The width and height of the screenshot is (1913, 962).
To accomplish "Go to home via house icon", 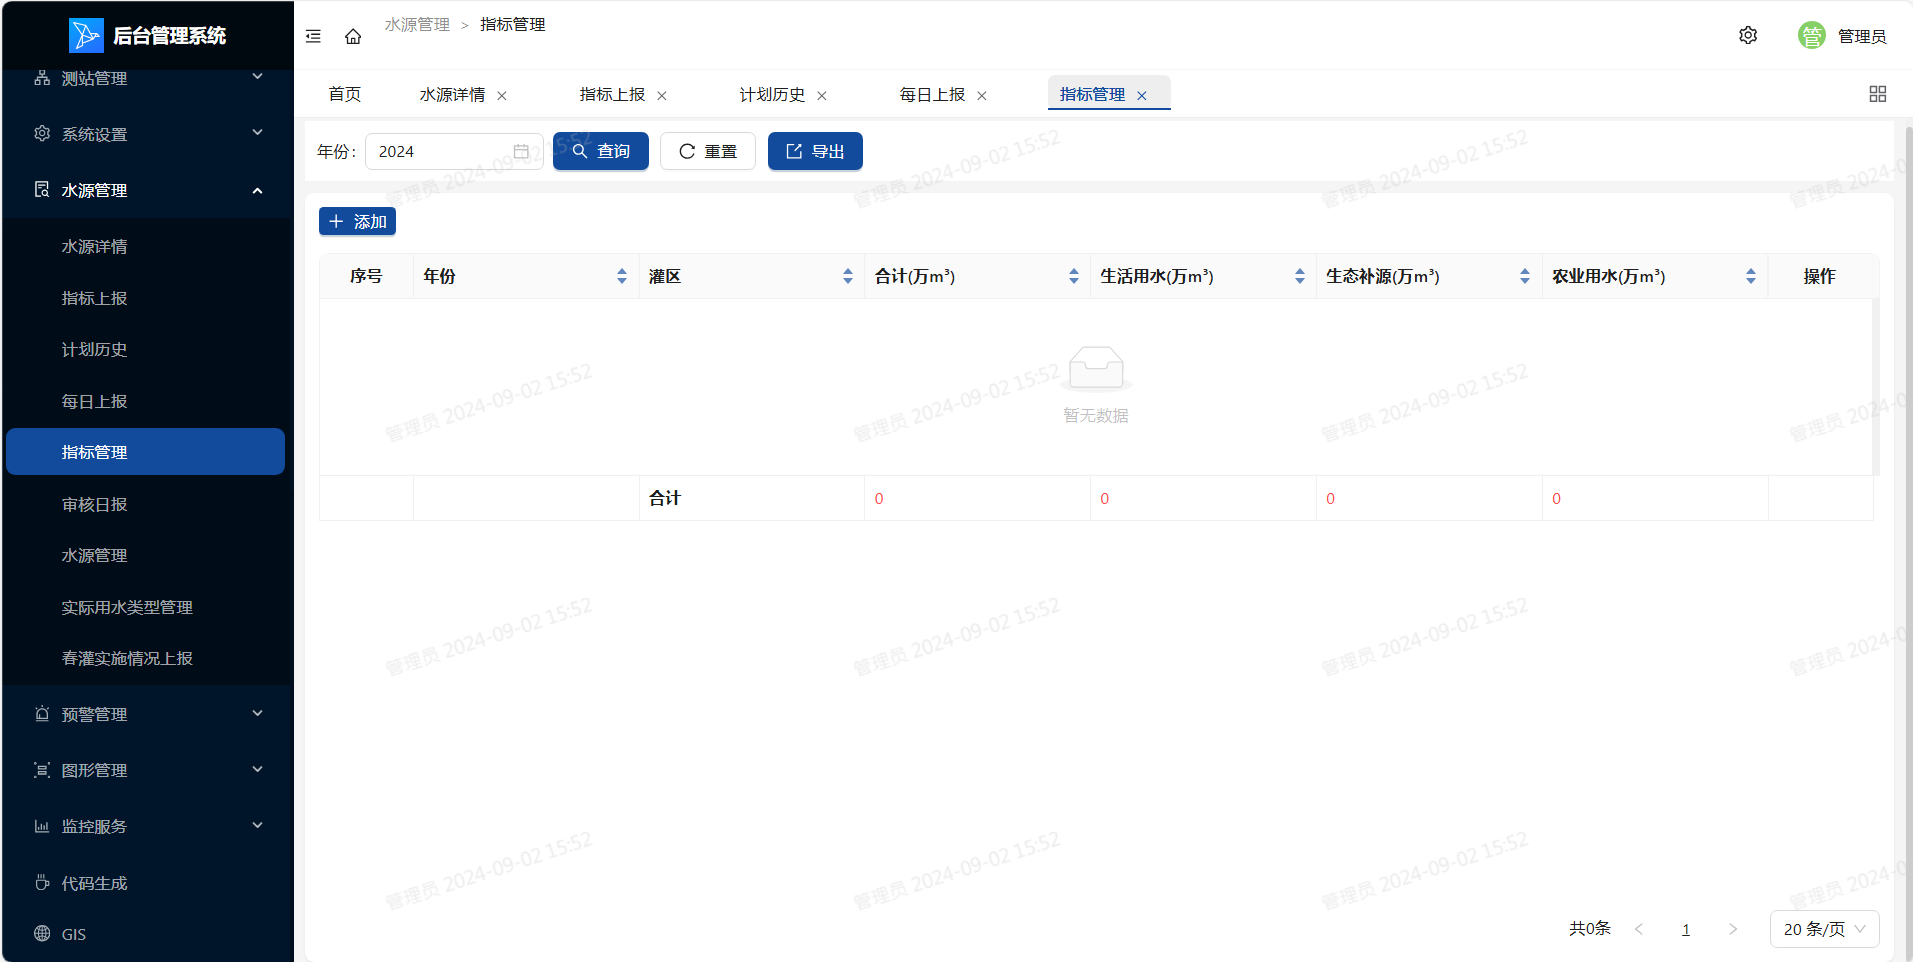I will pyautogui.click(x=353, y=36).
